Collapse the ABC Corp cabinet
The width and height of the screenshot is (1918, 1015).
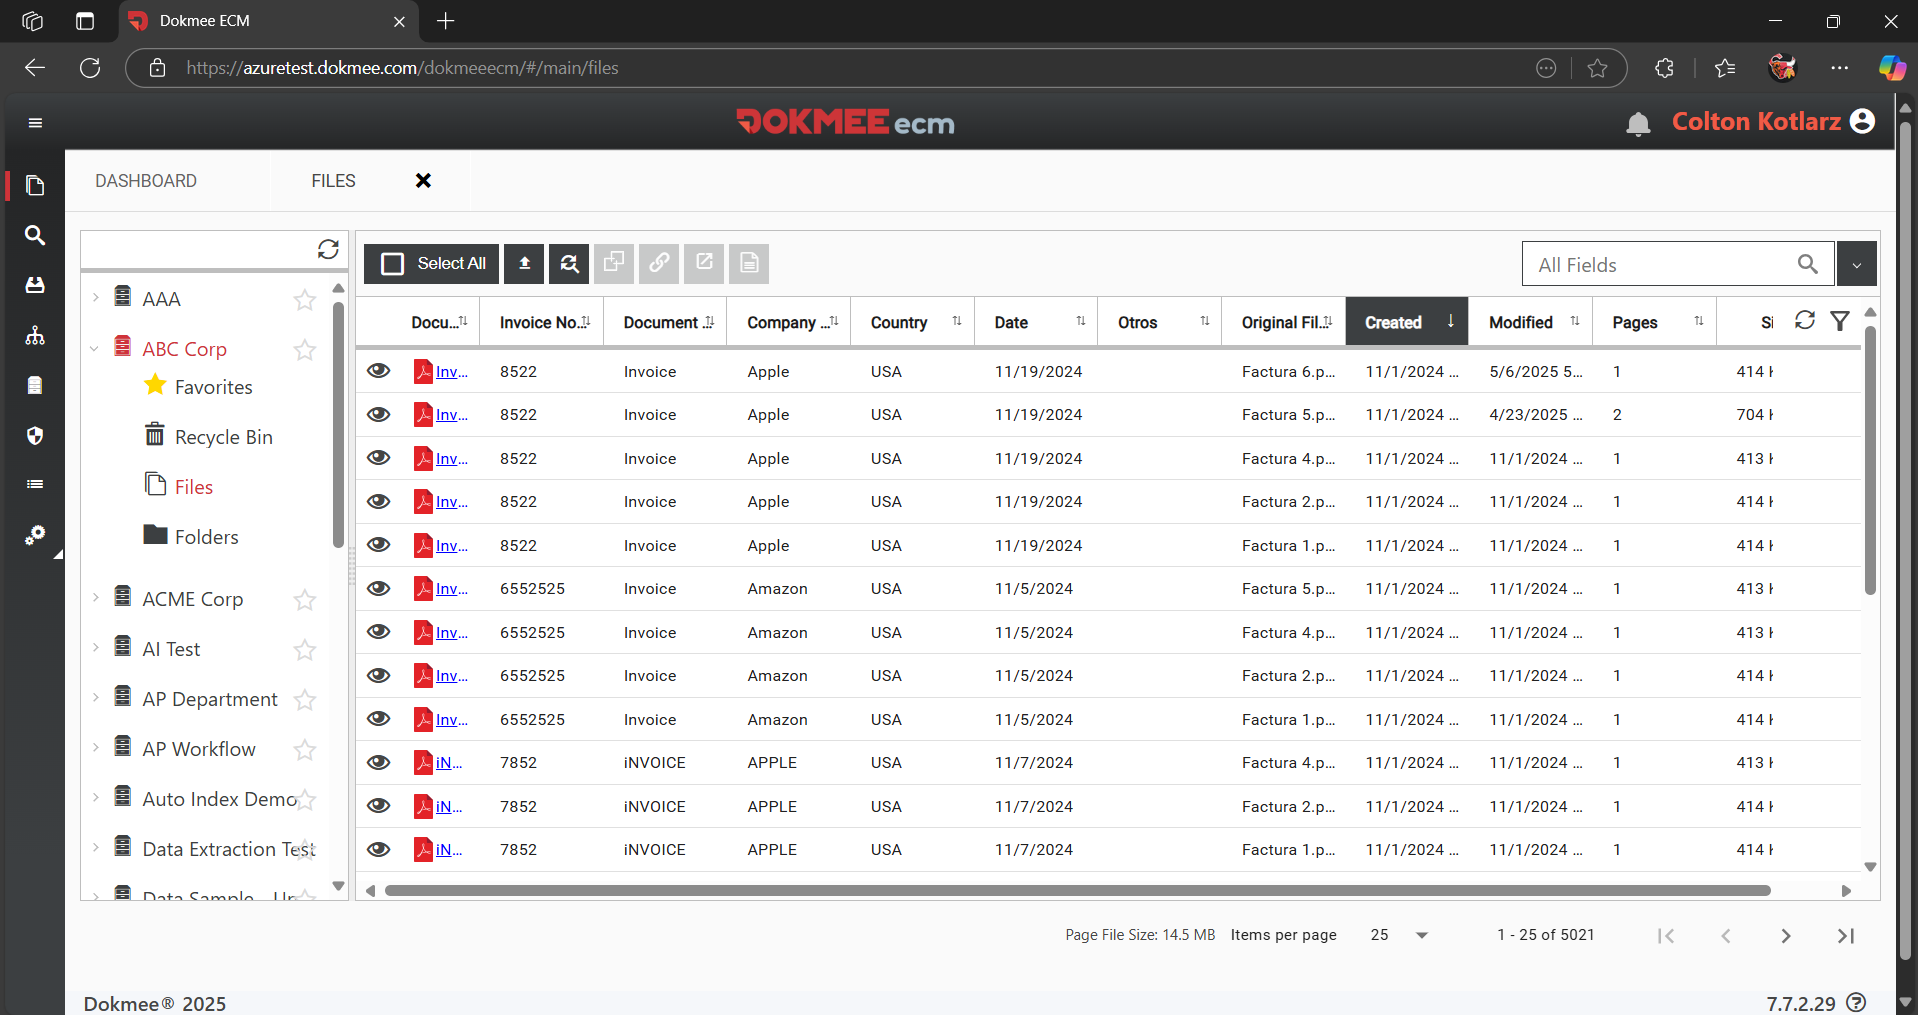click(95, 348)
